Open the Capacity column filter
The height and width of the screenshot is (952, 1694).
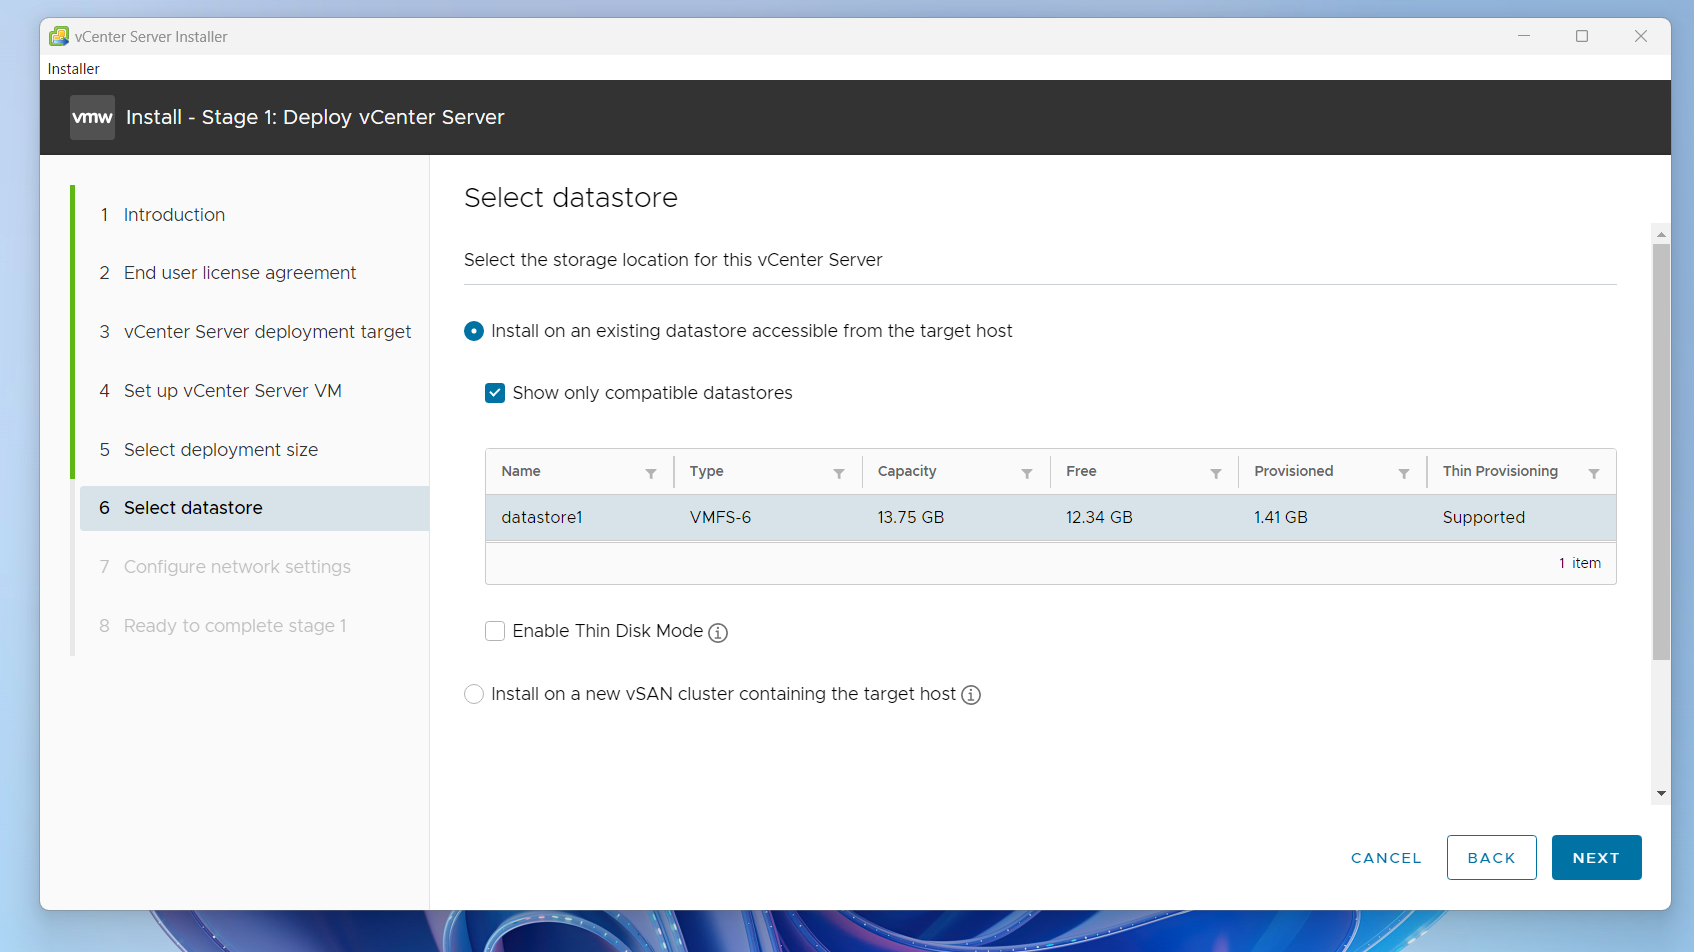pyautogui.click(x=1027, y=473)
